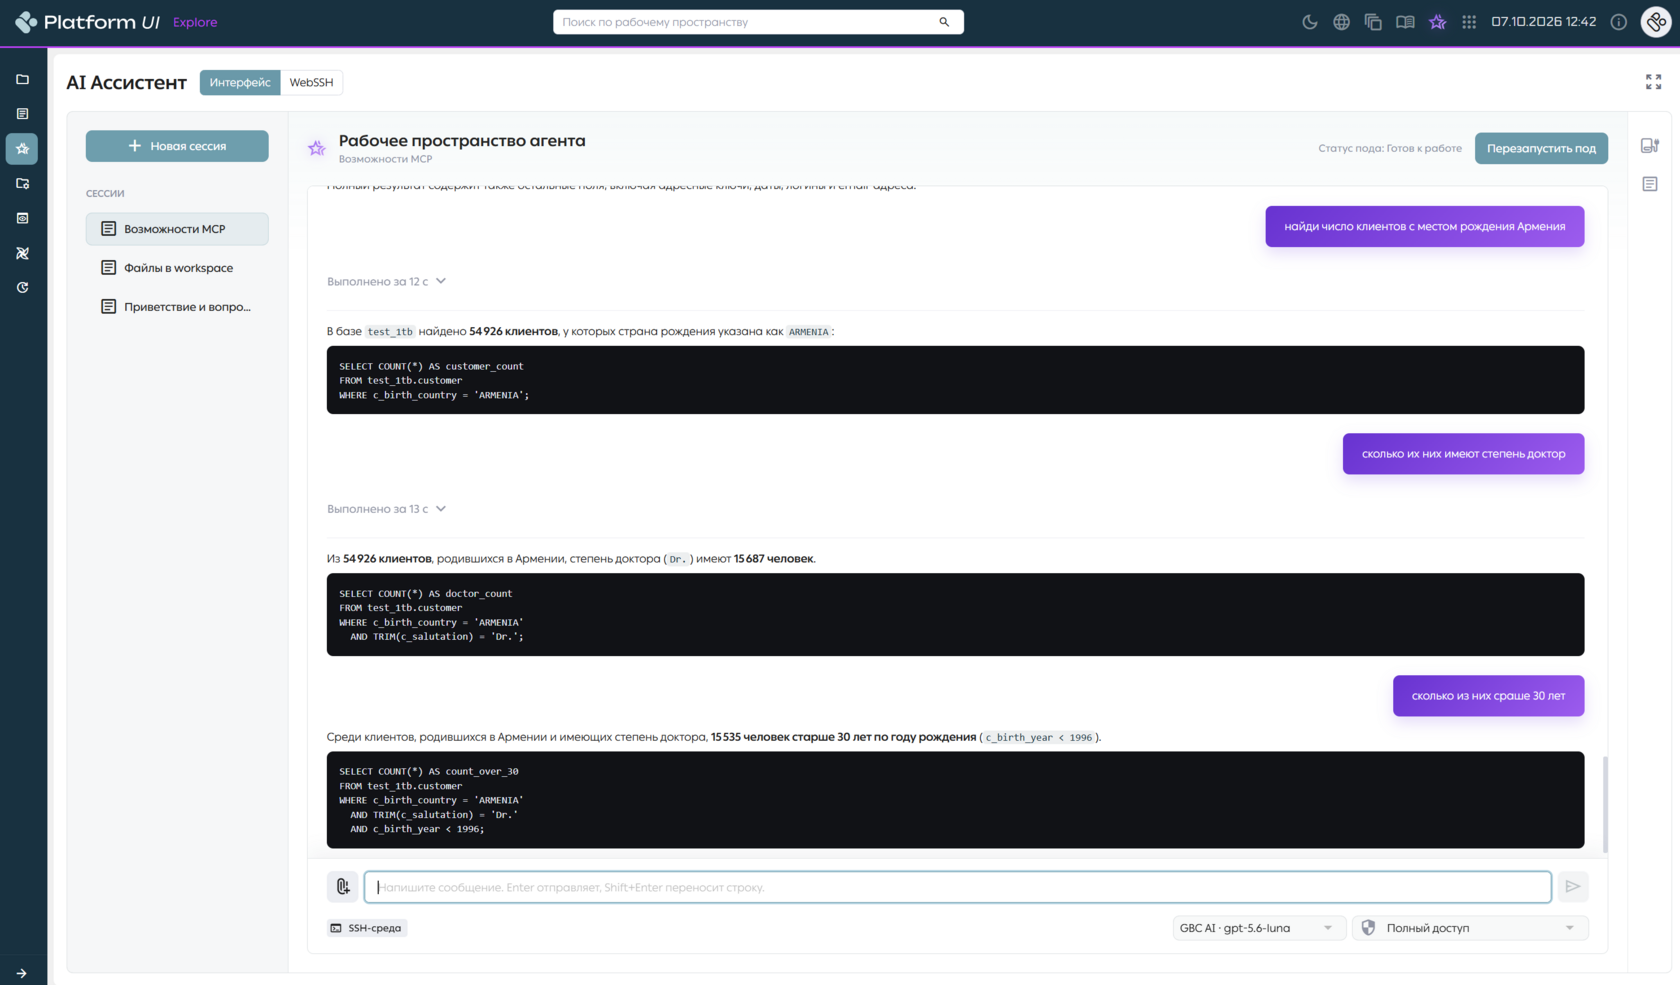Click the Platform UI logo

click(88, 22)
